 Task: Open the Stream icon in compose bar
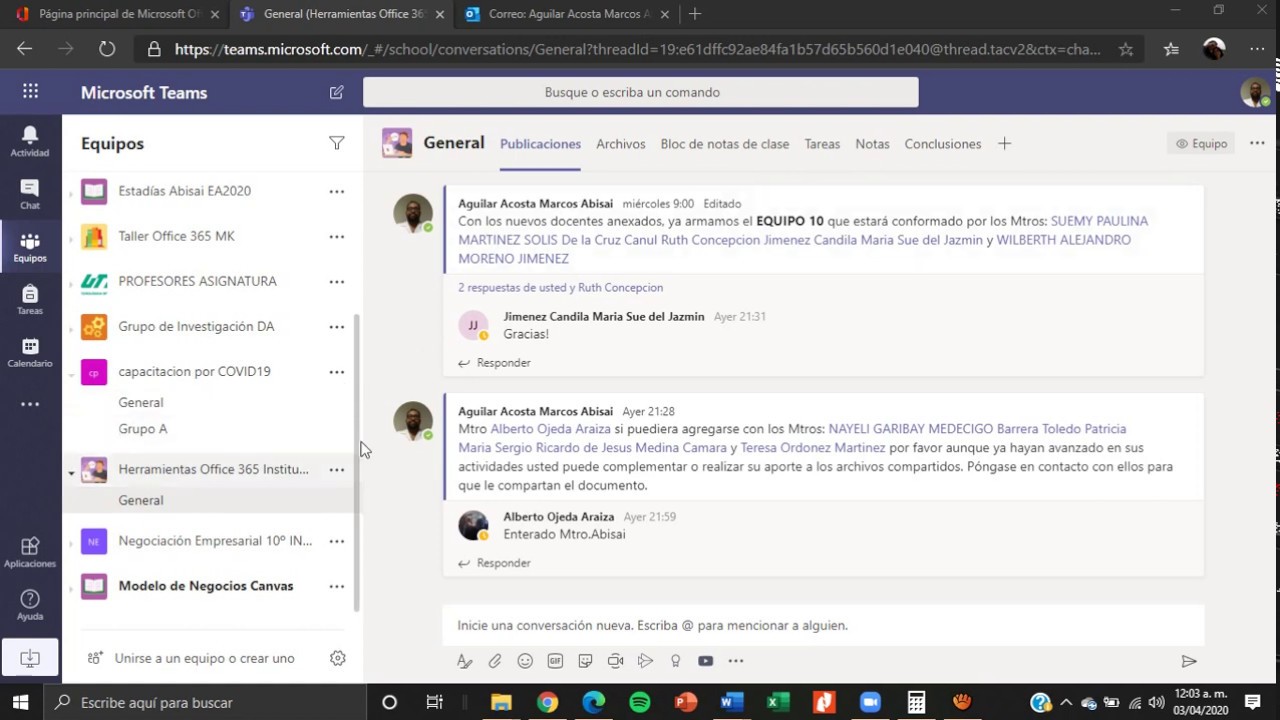(645, 661)
